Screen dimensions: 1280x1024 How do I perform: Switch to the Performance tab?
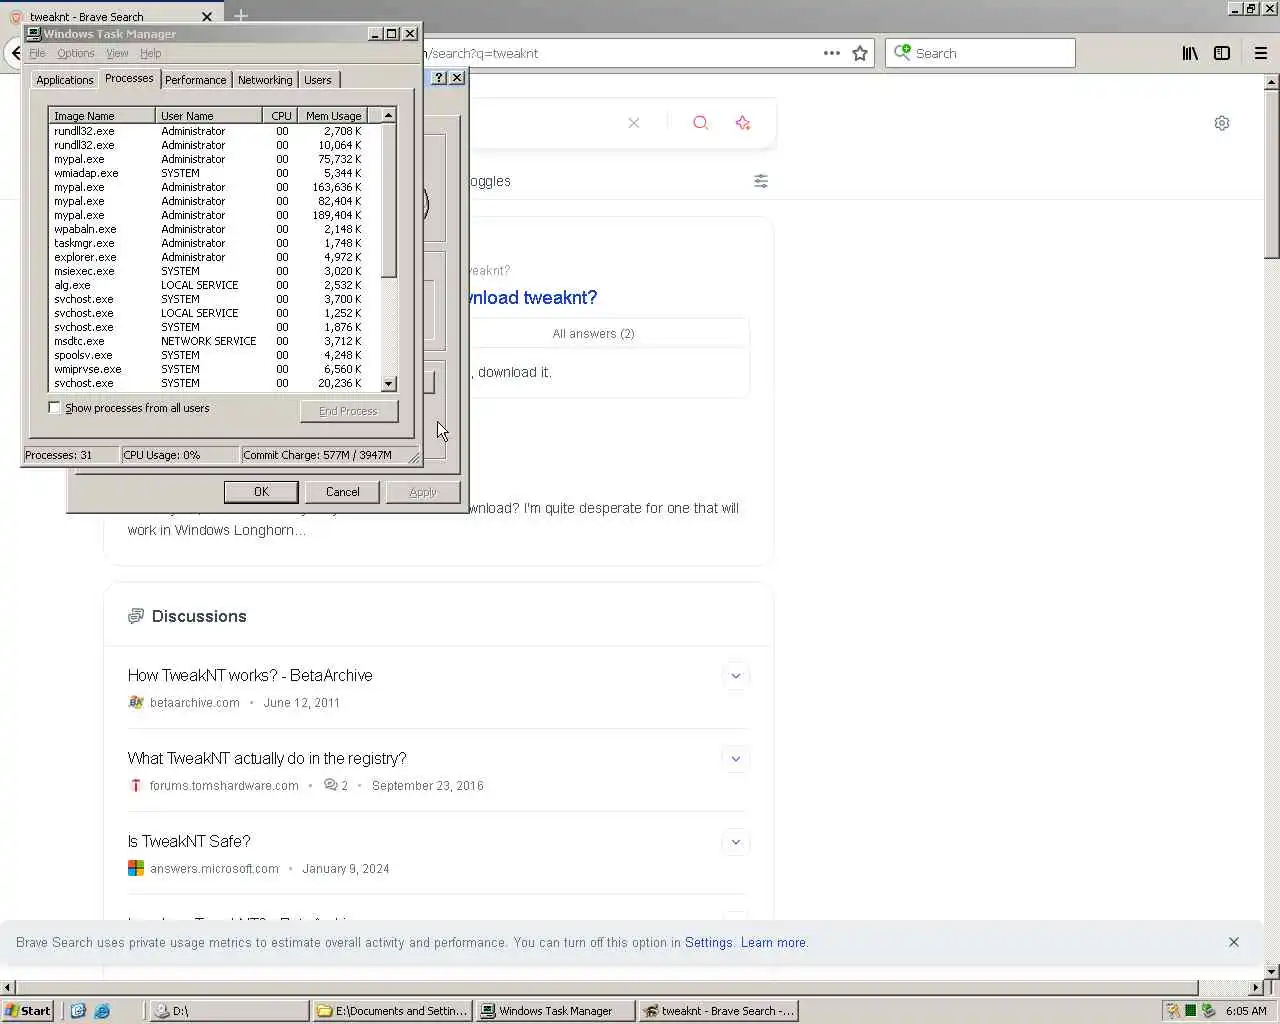pos(195,80)
